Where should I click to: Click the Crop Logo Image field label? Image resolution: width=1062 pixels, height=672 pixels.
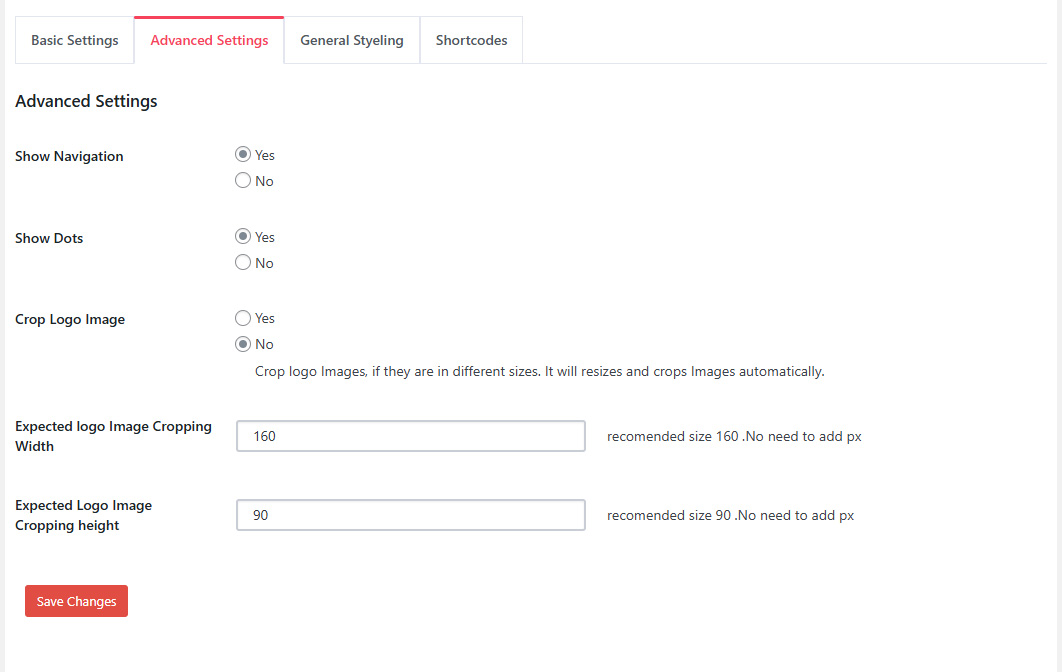[70, 320]
